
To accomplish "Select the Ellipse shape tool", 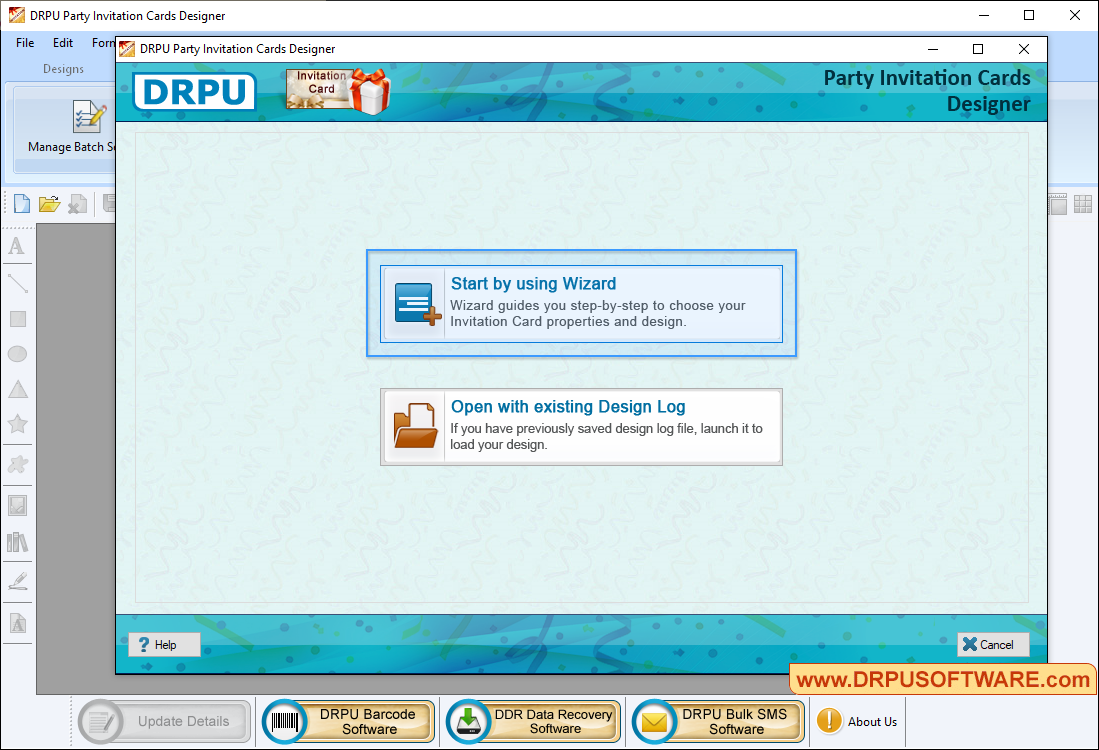I will point(17,354).
